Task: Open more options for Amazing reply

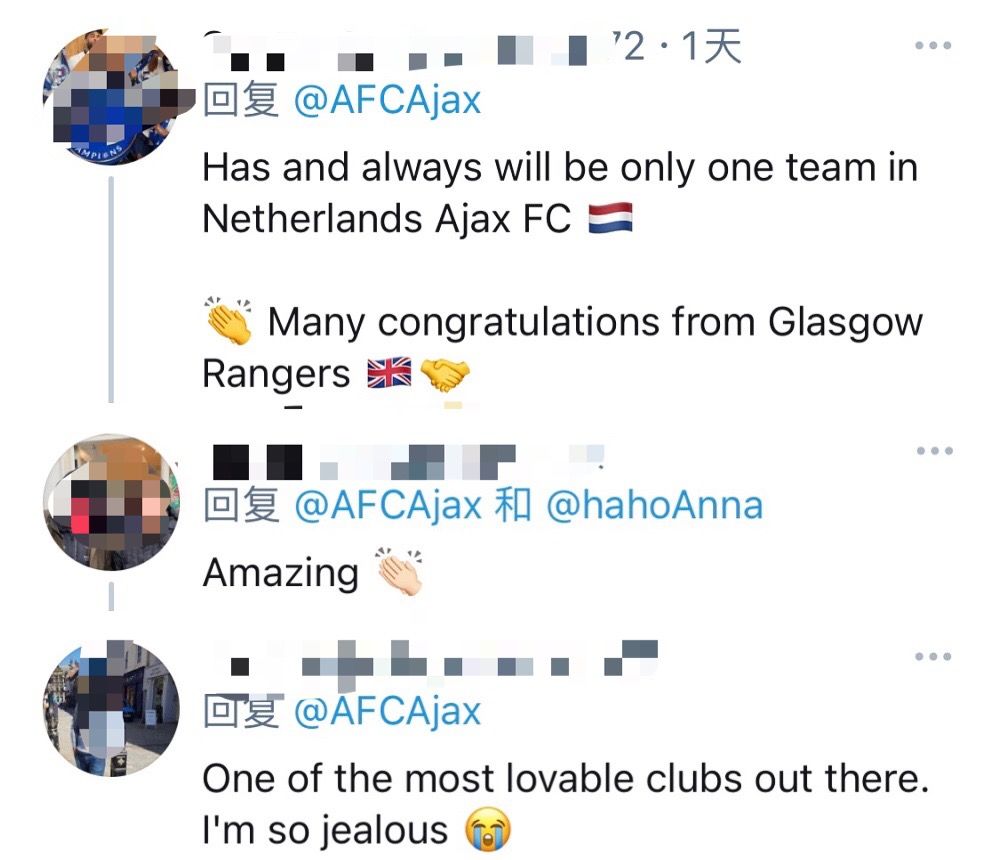Action: (934, 451)
